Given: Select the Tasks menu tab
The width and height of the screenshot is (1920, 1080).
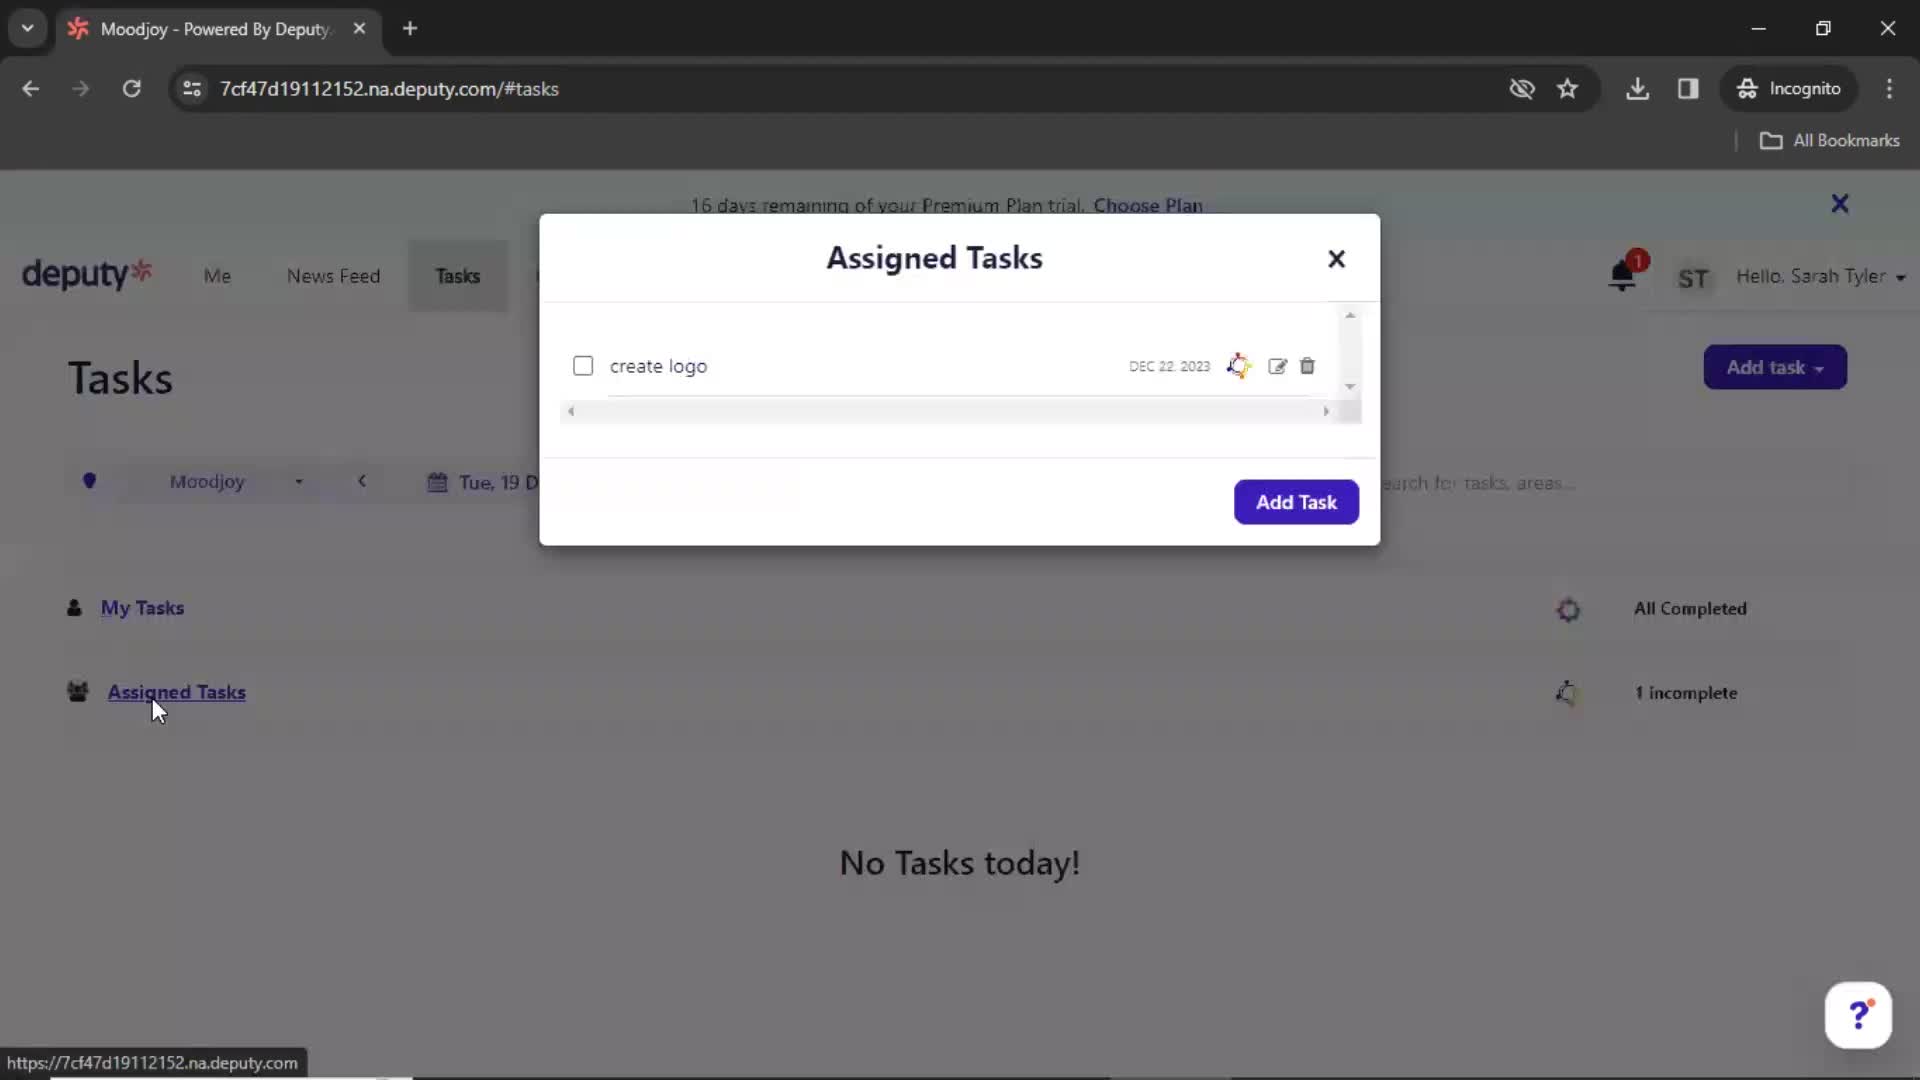Looking at the screenshot, I should (x=456, y=276).
